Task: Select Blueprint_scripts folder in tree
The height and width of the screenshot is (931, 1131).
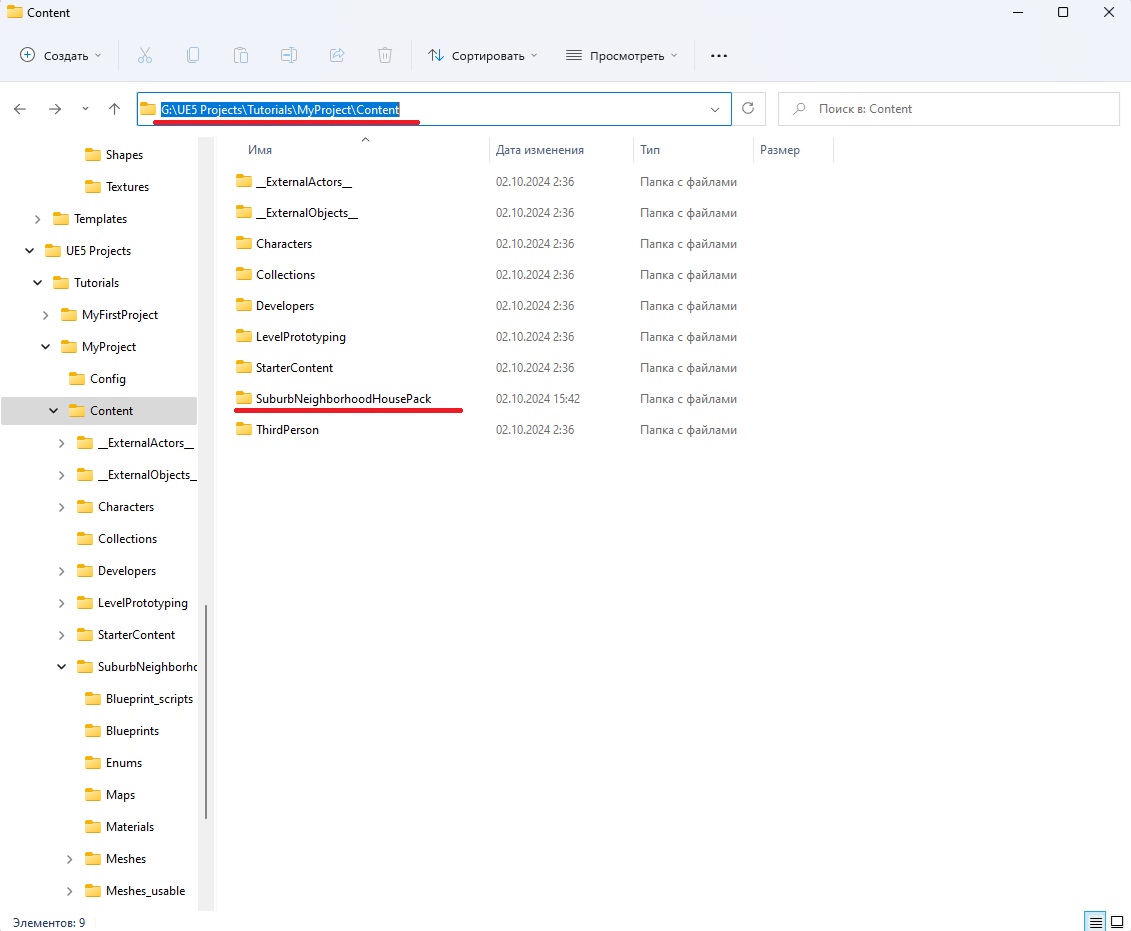Action: [149, 699]
